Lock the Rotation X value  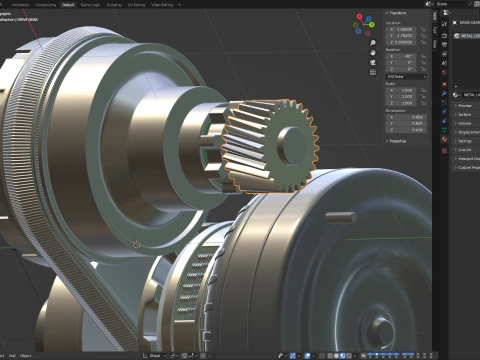click(x=423, y=56)
